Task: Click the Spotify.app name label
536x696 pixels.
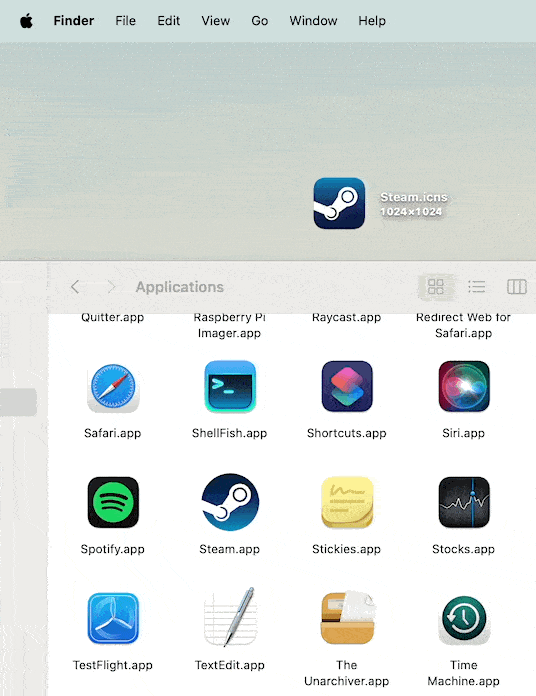Action: 113,549
